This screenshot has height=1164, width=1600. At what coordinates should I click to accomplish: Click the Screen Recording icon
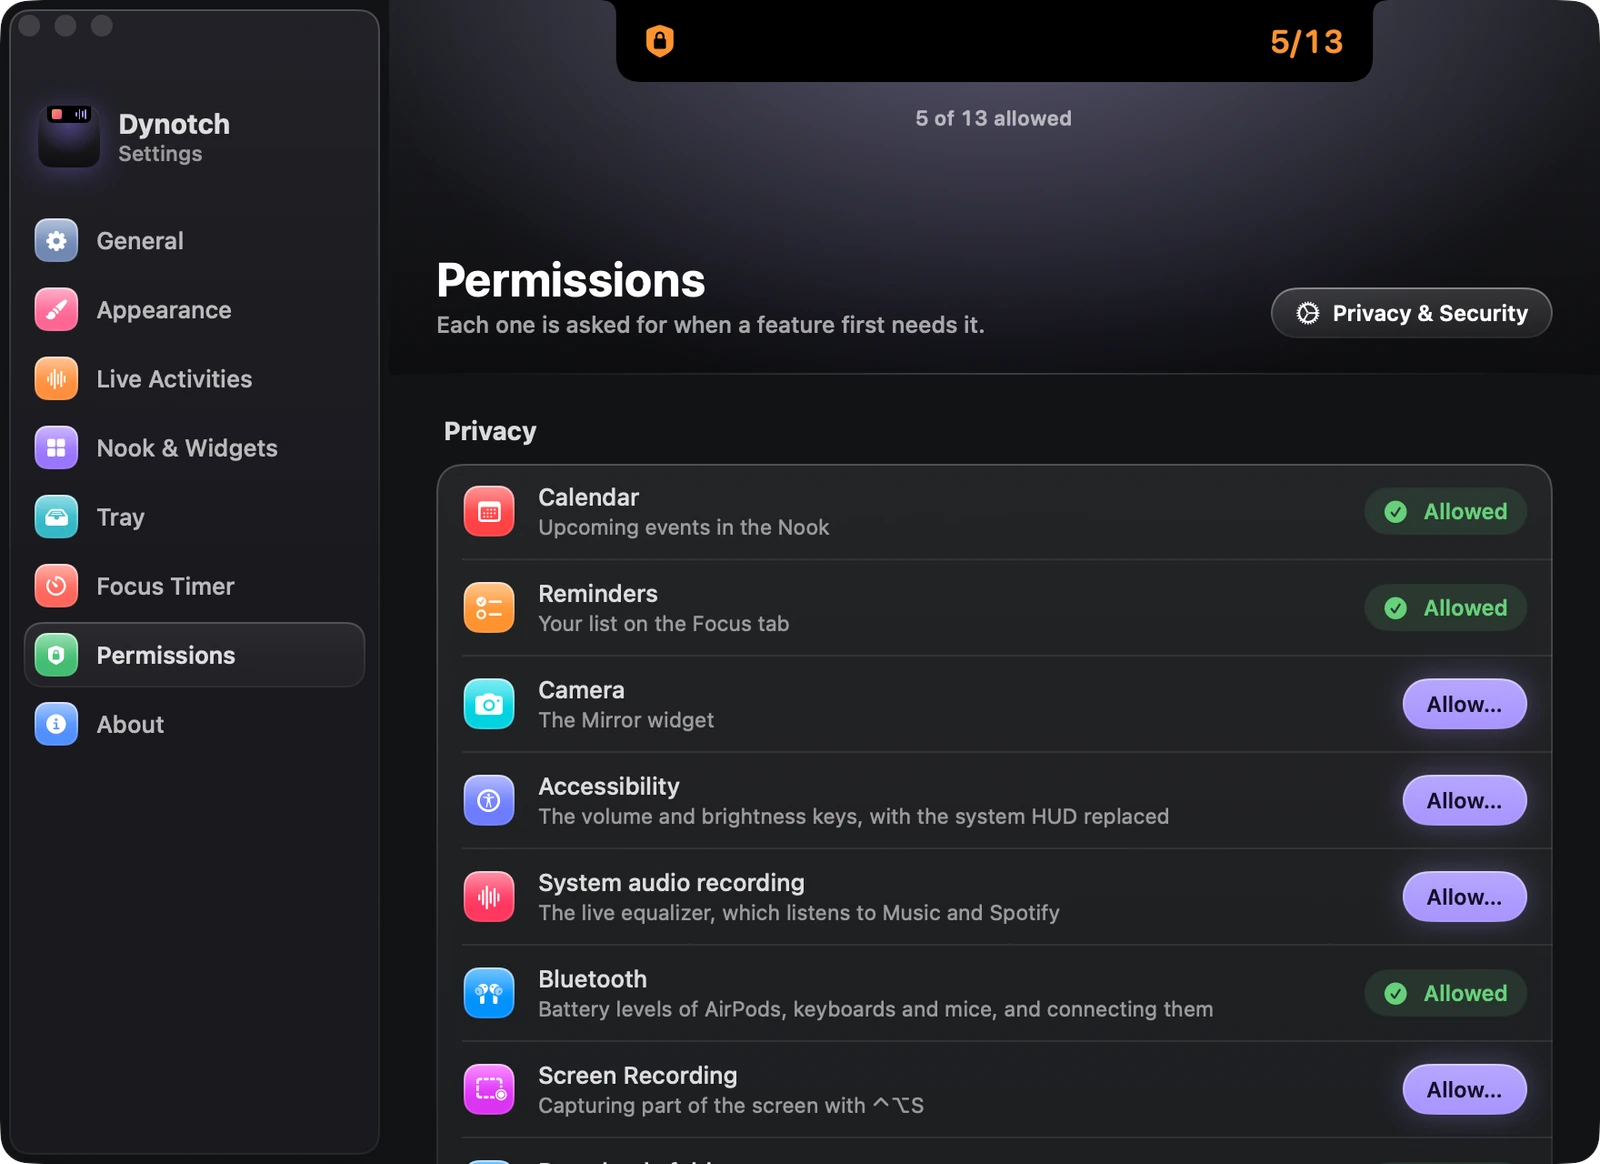pyautogui.click(x=489, y=1090)
